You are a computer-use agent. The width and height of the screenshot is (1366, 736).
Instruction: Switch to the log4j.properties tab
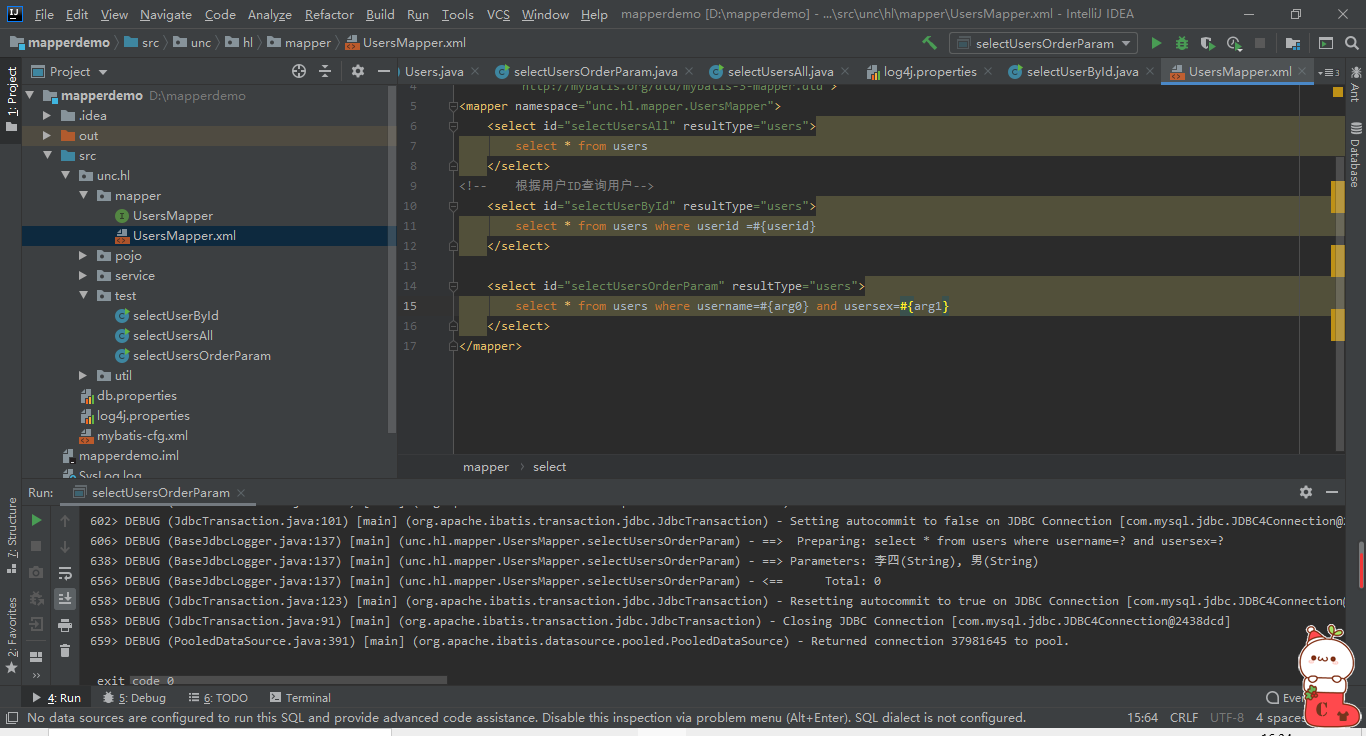point(930,71)
